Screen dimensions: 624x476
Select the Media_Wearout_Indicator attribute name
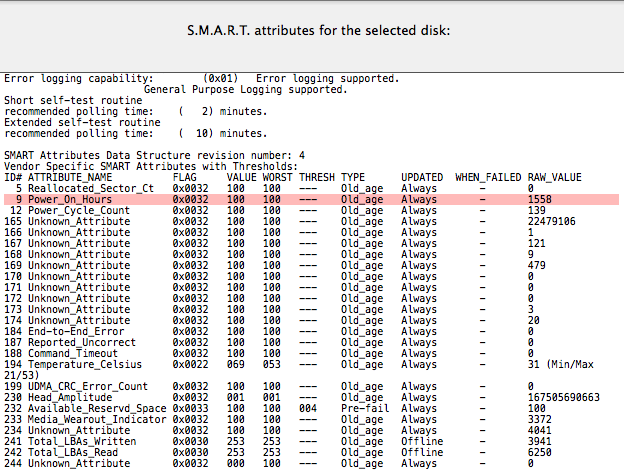pyautogui.click(x=97, y=419)
